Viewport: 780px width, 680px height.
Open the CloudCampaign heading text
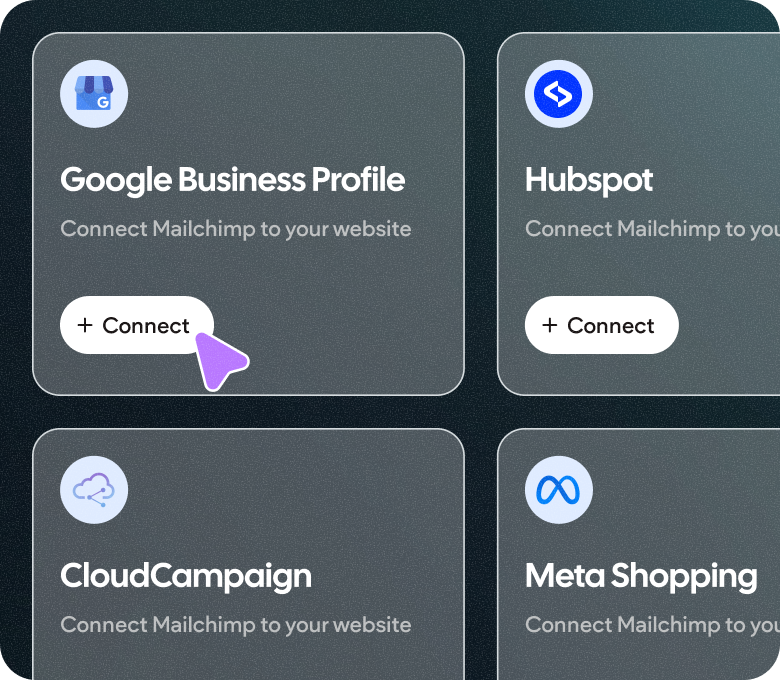186,577
